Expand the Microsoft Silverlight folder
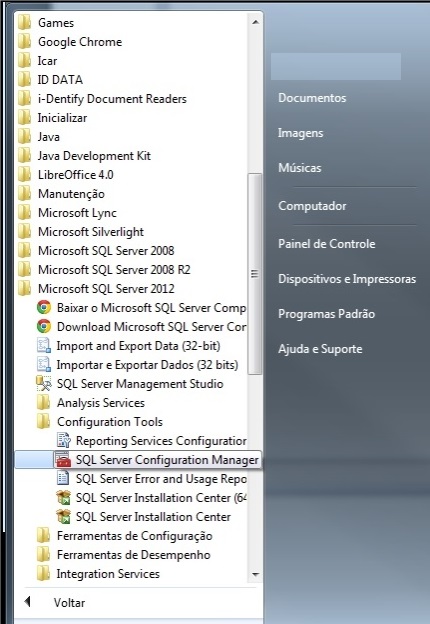This screenshot has width=430, height=624. click(x=91, y=232)
